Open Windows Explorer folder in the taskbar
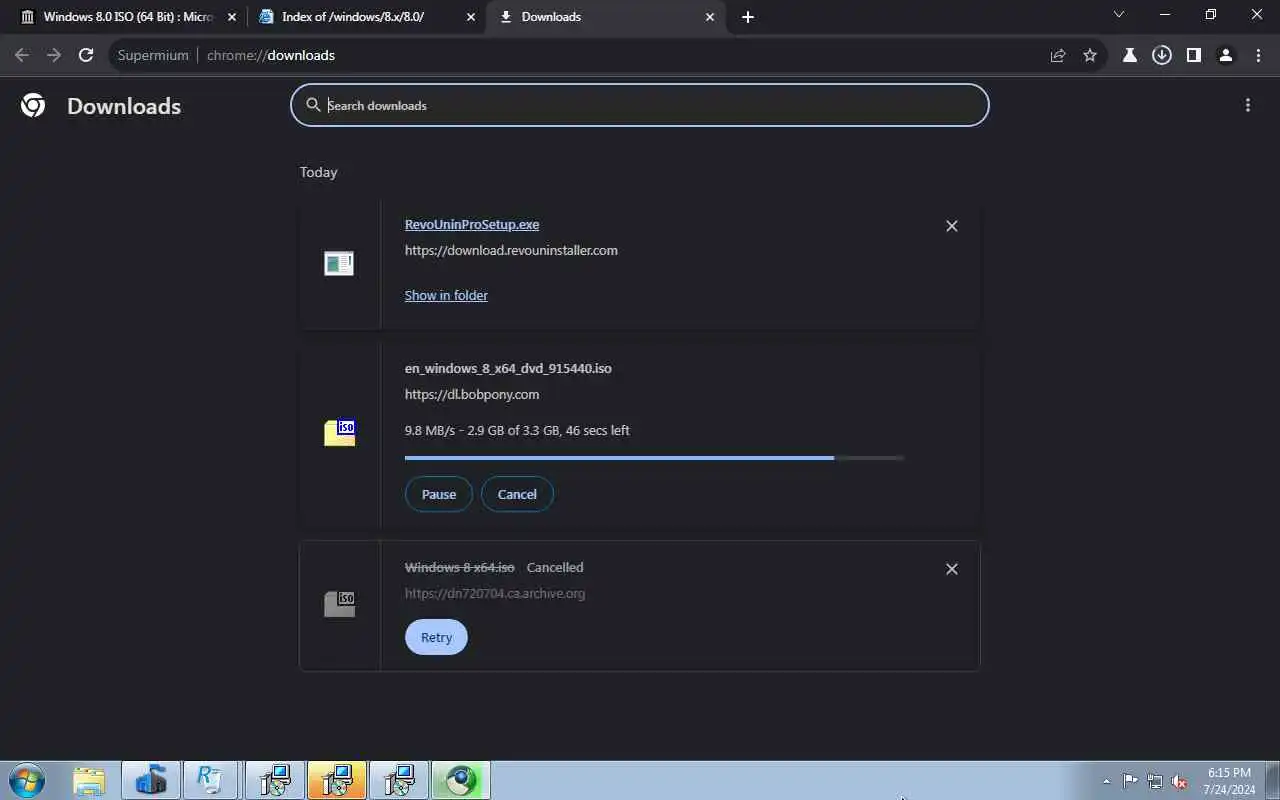Image resolution: width=1280 pixels, height=800 pixels. 89,780
